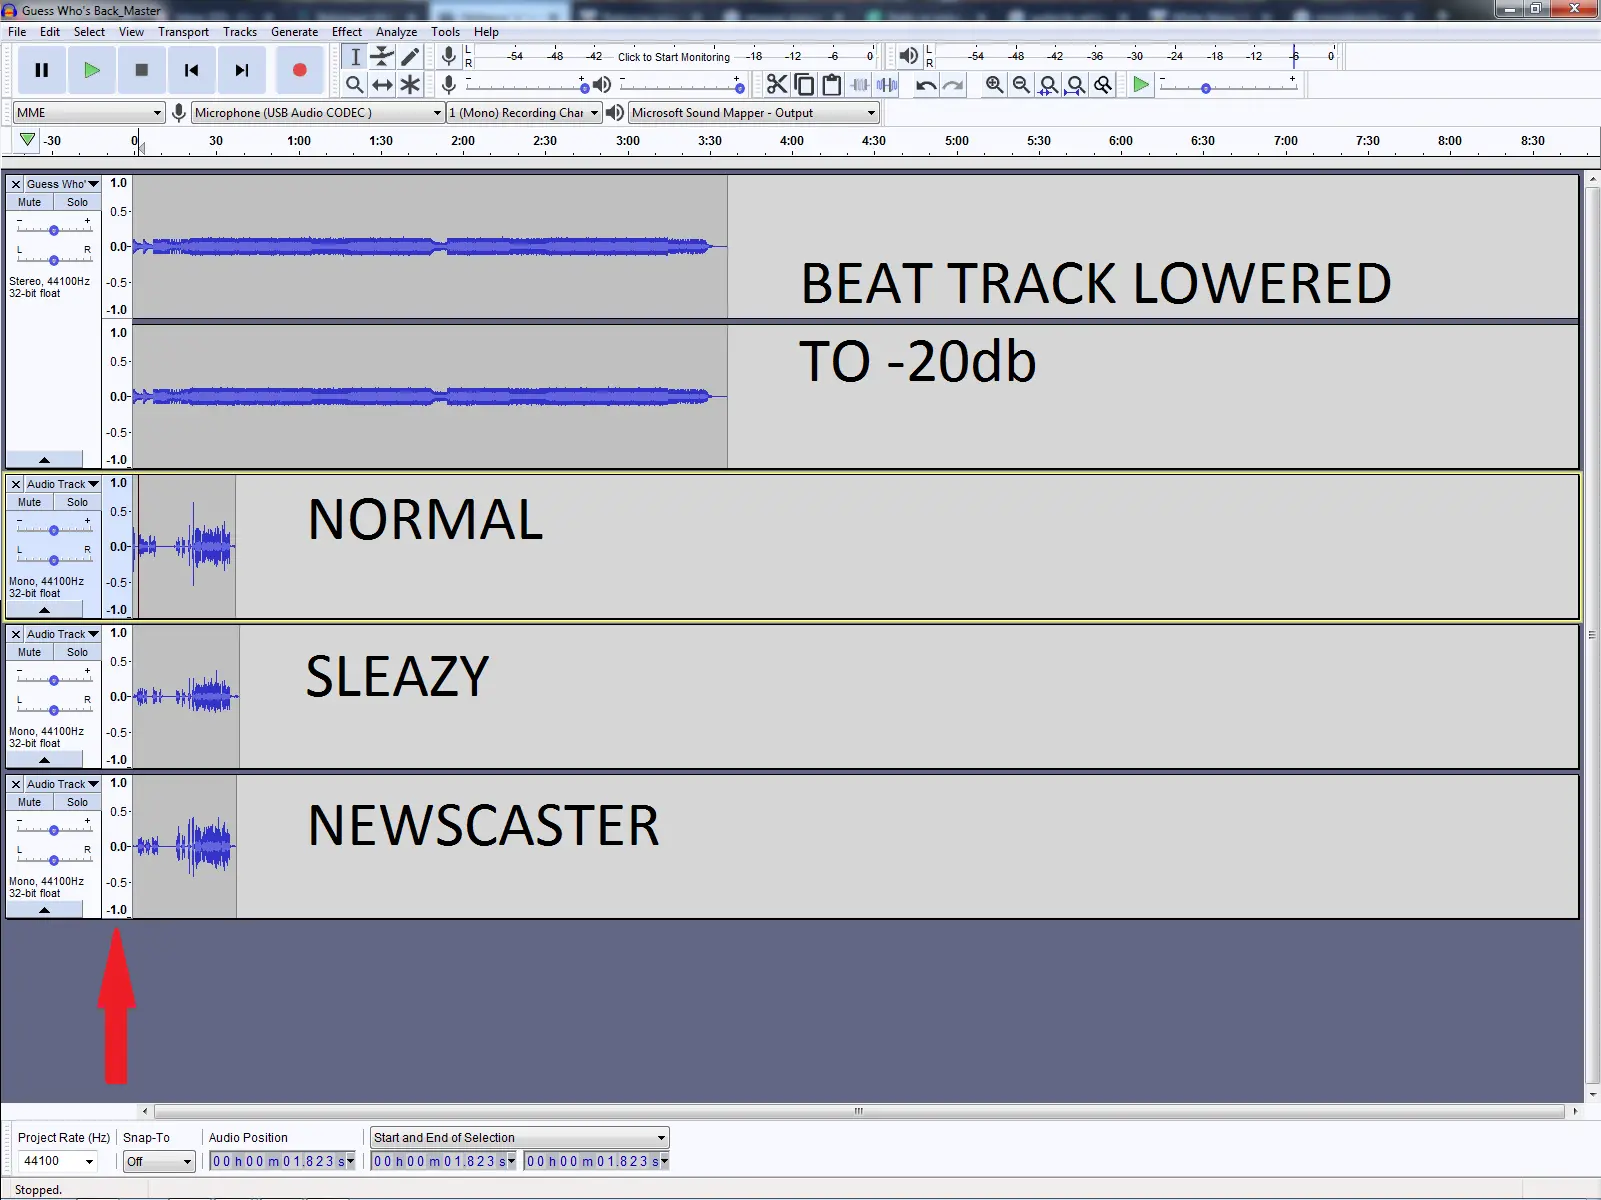Open the MME audio host dropdown
Screen dimensions: 1601x1200
tap(88, 113)
